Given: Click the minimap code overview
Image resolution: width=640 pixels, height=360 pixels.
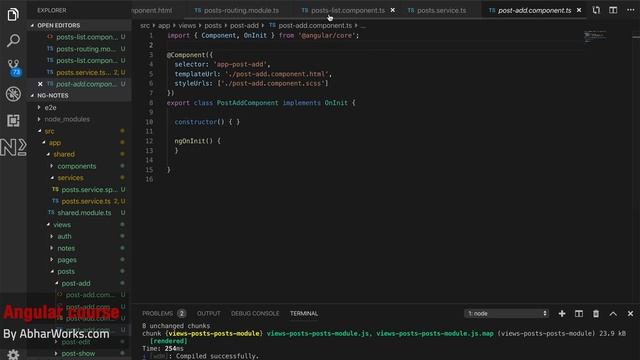Looking at the screenshot, I should coord(595,37).
